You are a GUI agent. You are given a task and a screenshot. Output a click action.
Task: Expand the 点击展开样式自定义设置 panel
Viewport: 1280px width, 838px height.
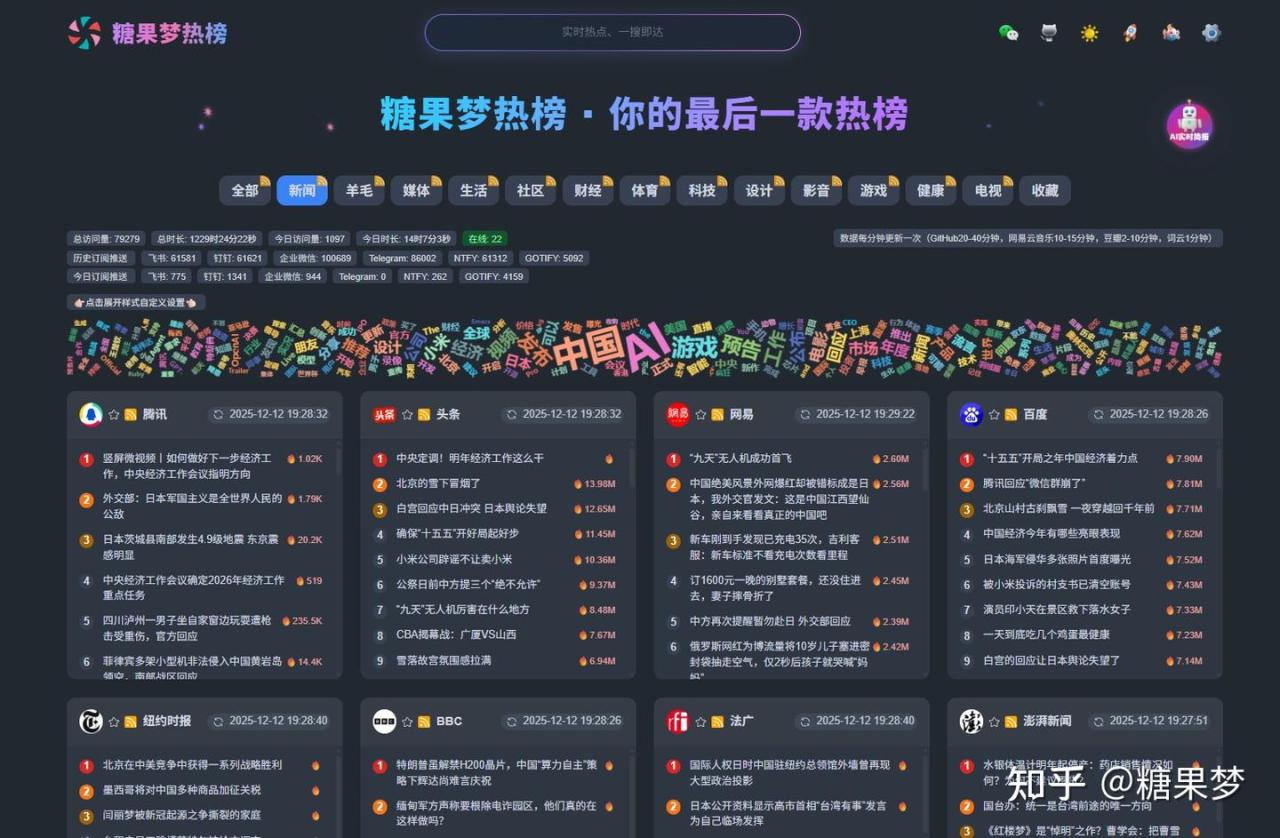click(136, 302)
